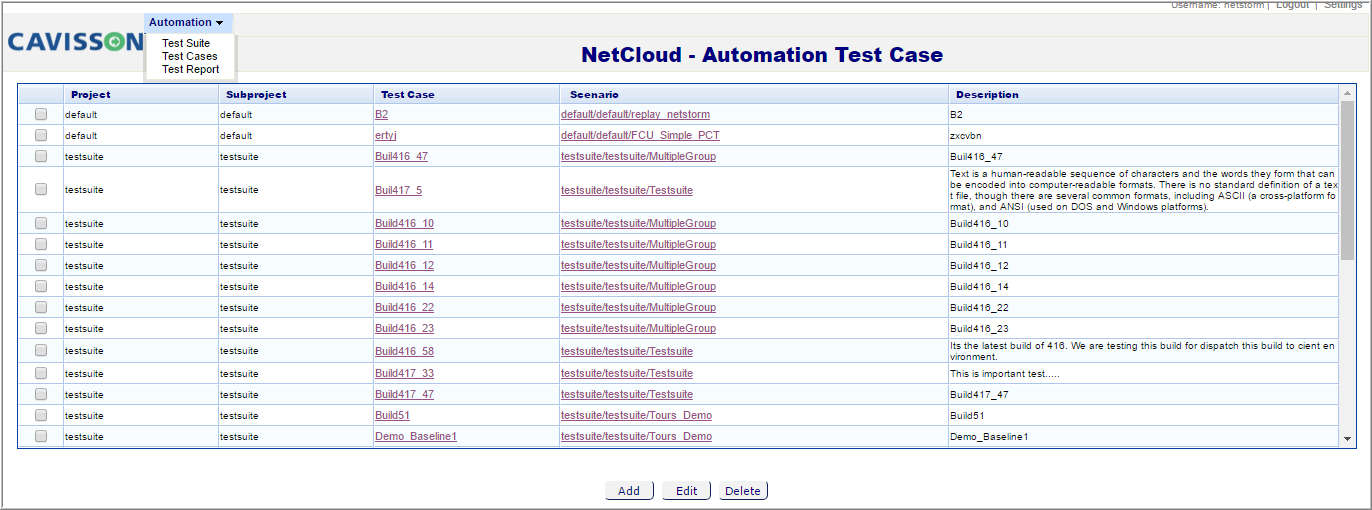Open the B2 test case link

[381, 115]
